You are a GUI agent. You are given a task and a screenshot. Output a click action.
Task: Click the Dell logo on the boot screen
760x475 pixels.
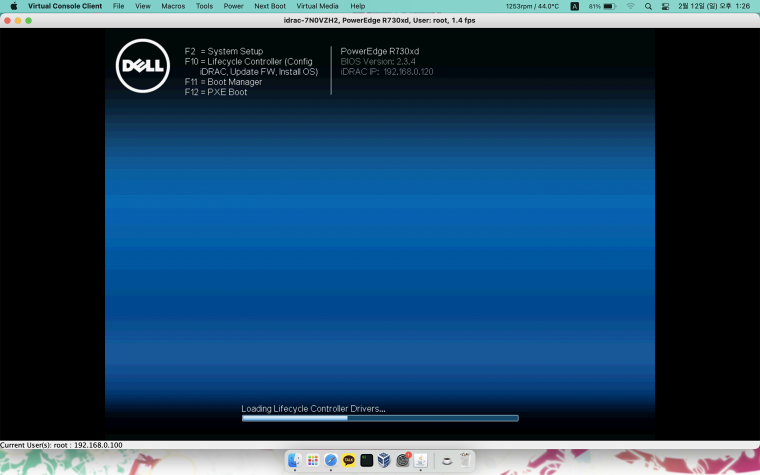(x=142, y=66)
